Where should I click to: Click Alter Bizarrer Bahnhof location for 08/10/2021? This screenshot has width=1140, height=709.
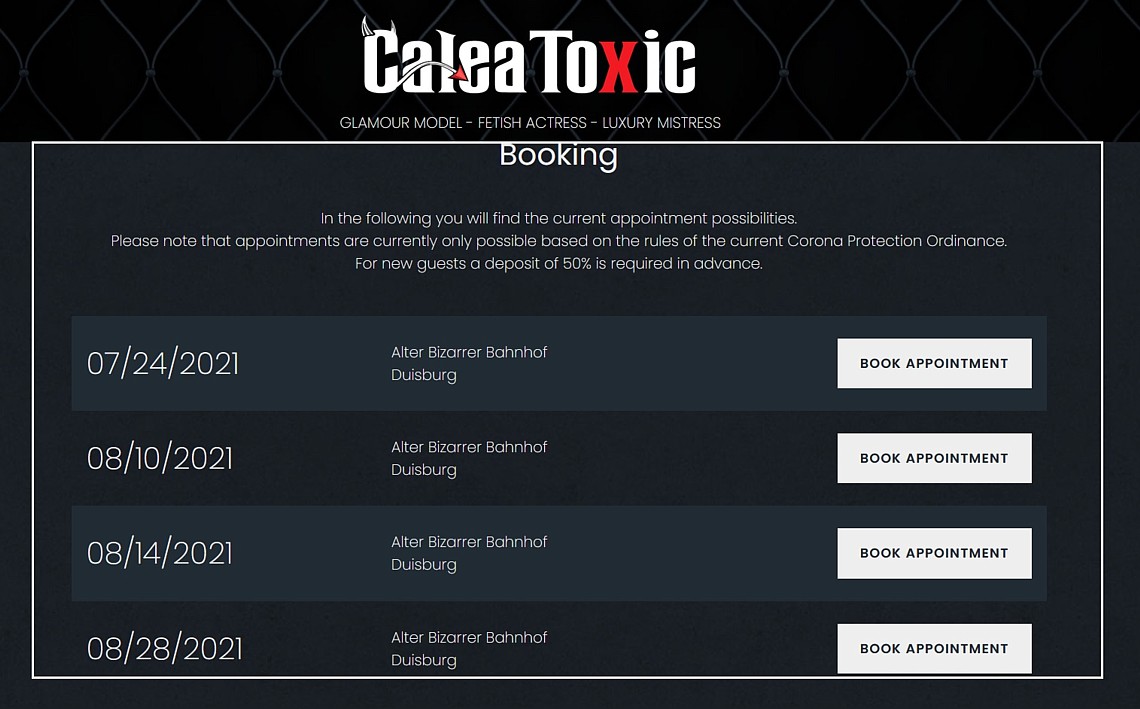(x=469, y=447)
